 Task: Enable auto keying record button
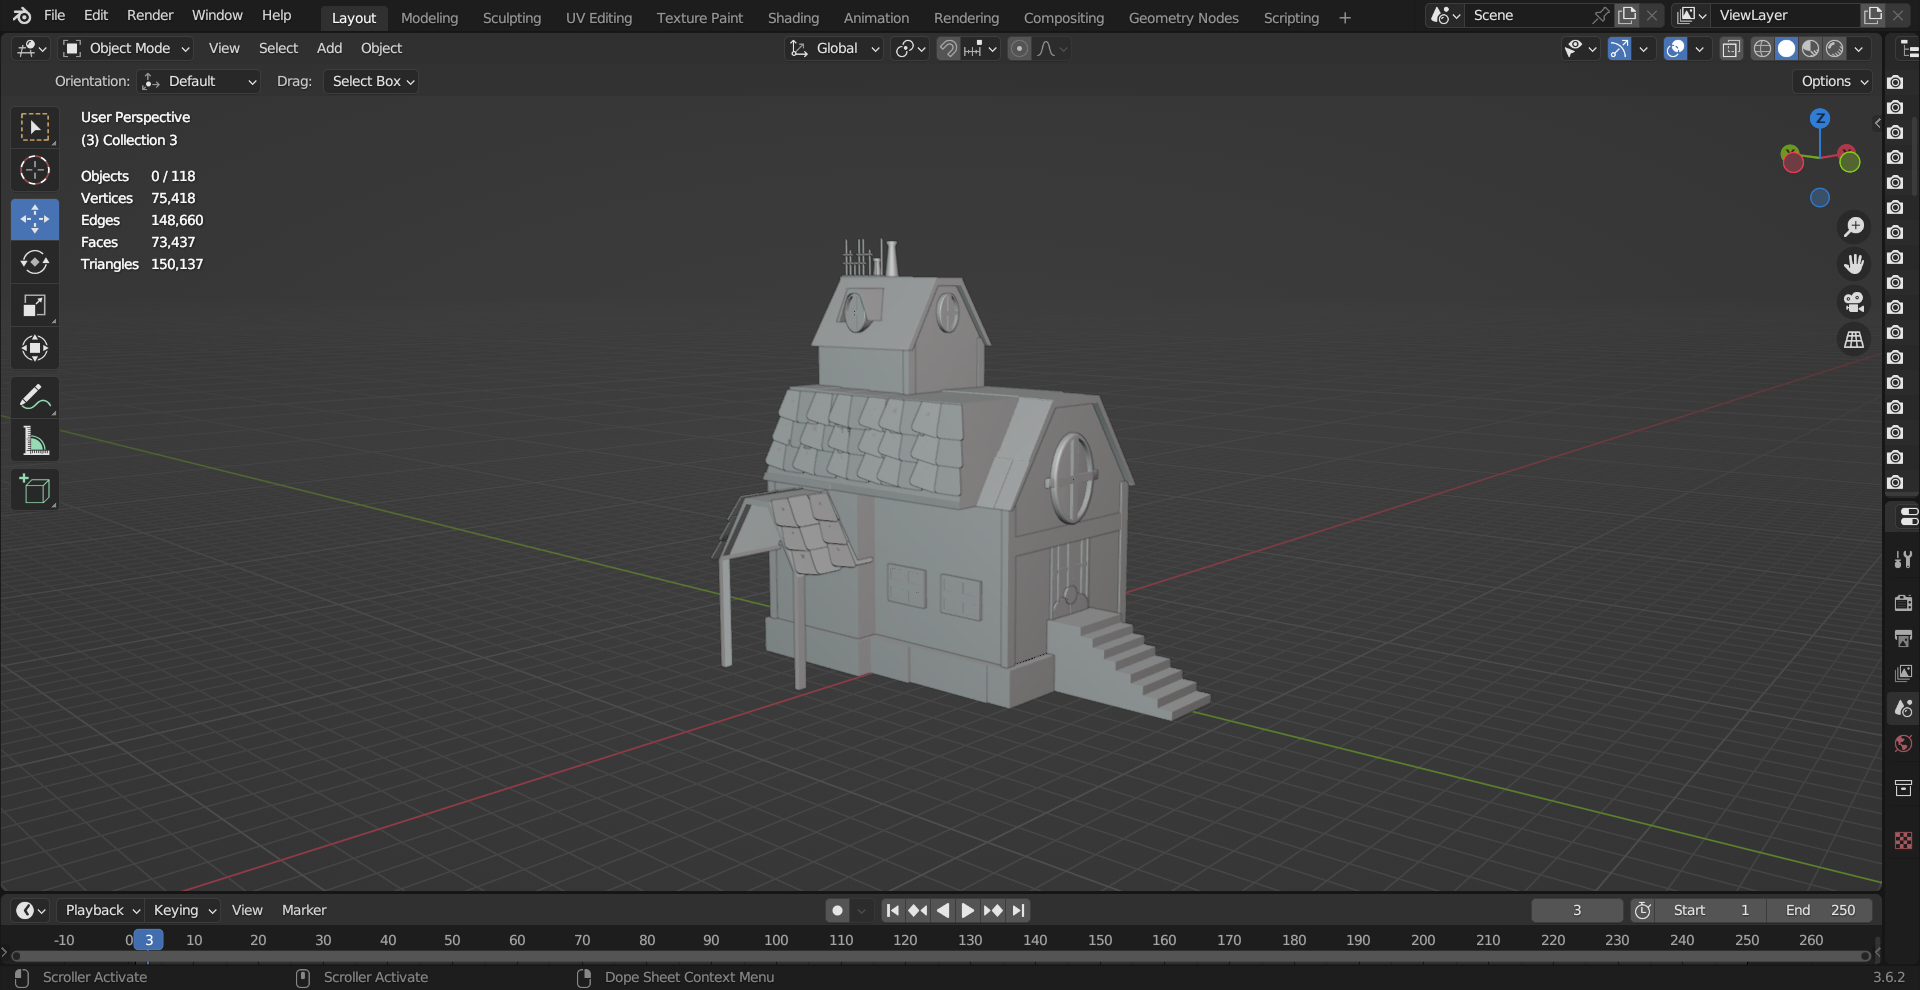pyautogui.click(x=838, y=910)
